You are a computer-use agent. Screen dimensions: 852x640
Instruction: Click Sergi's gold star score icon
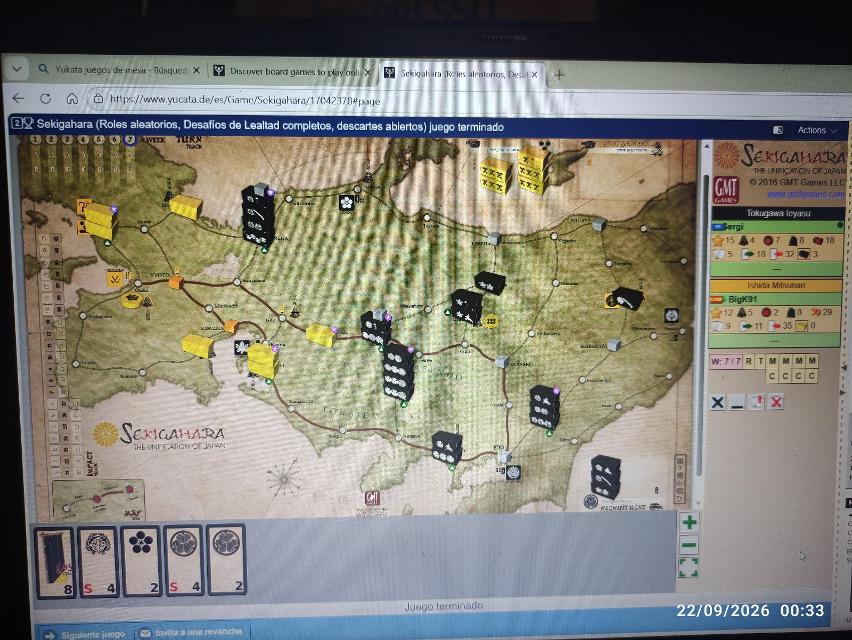click(718, 240)
